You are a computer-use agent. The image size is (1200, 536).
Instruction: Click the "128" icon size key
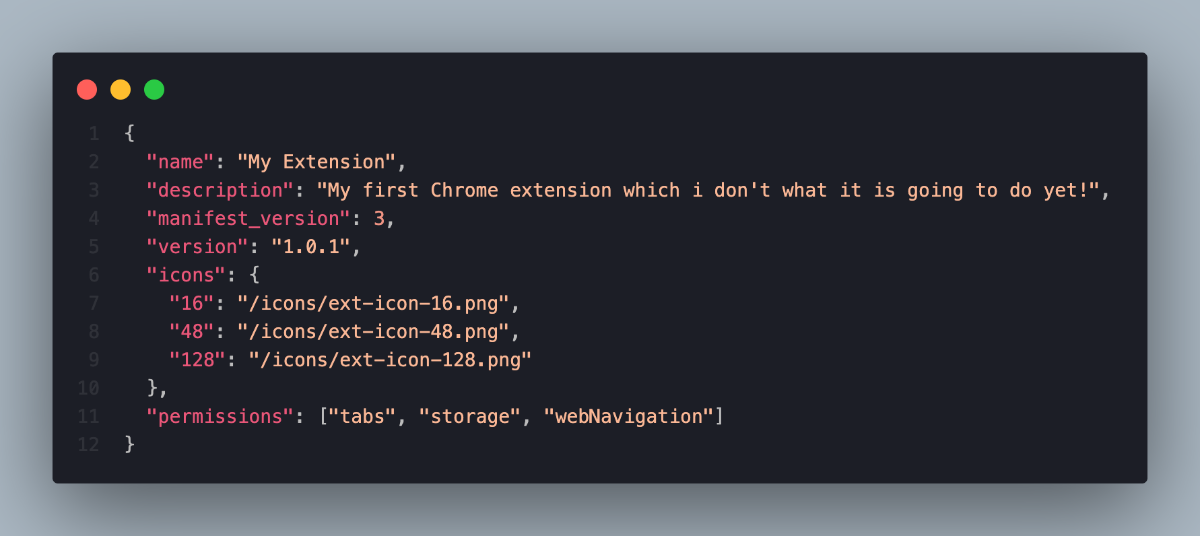pos(198,359)
